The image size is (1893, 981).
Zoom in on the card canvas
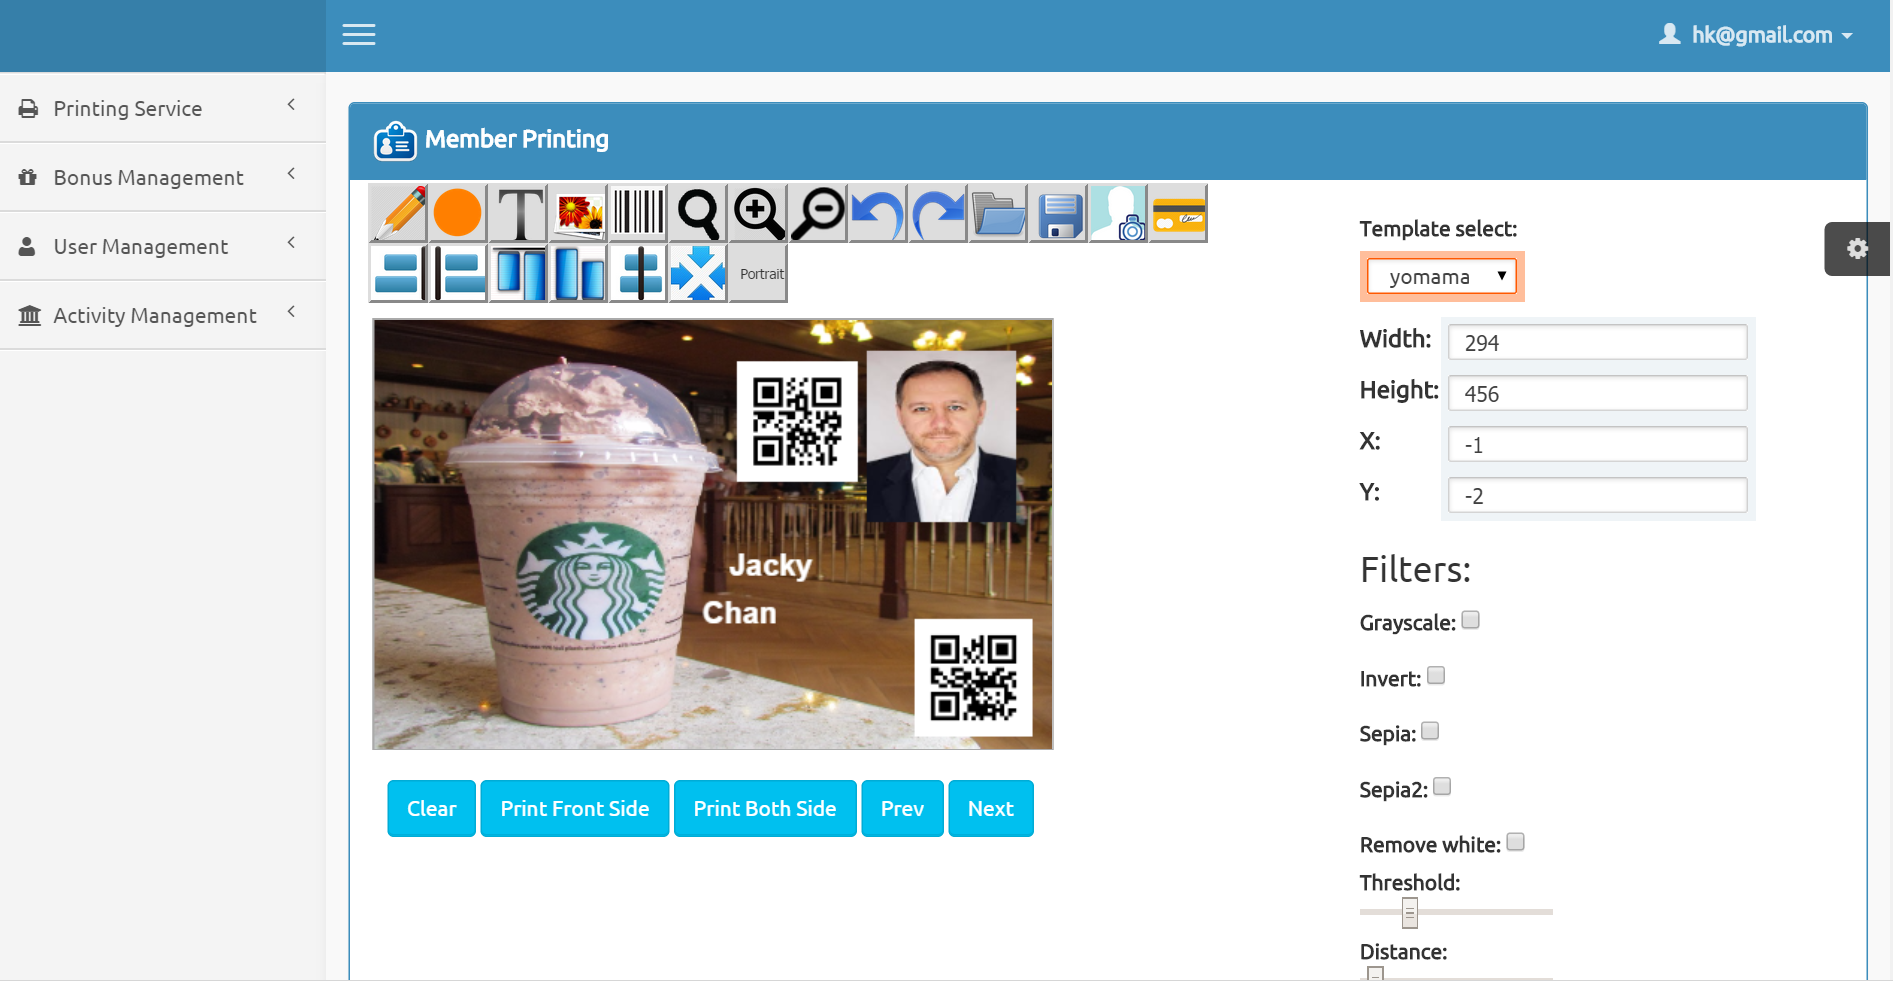[x=758, y=213]
